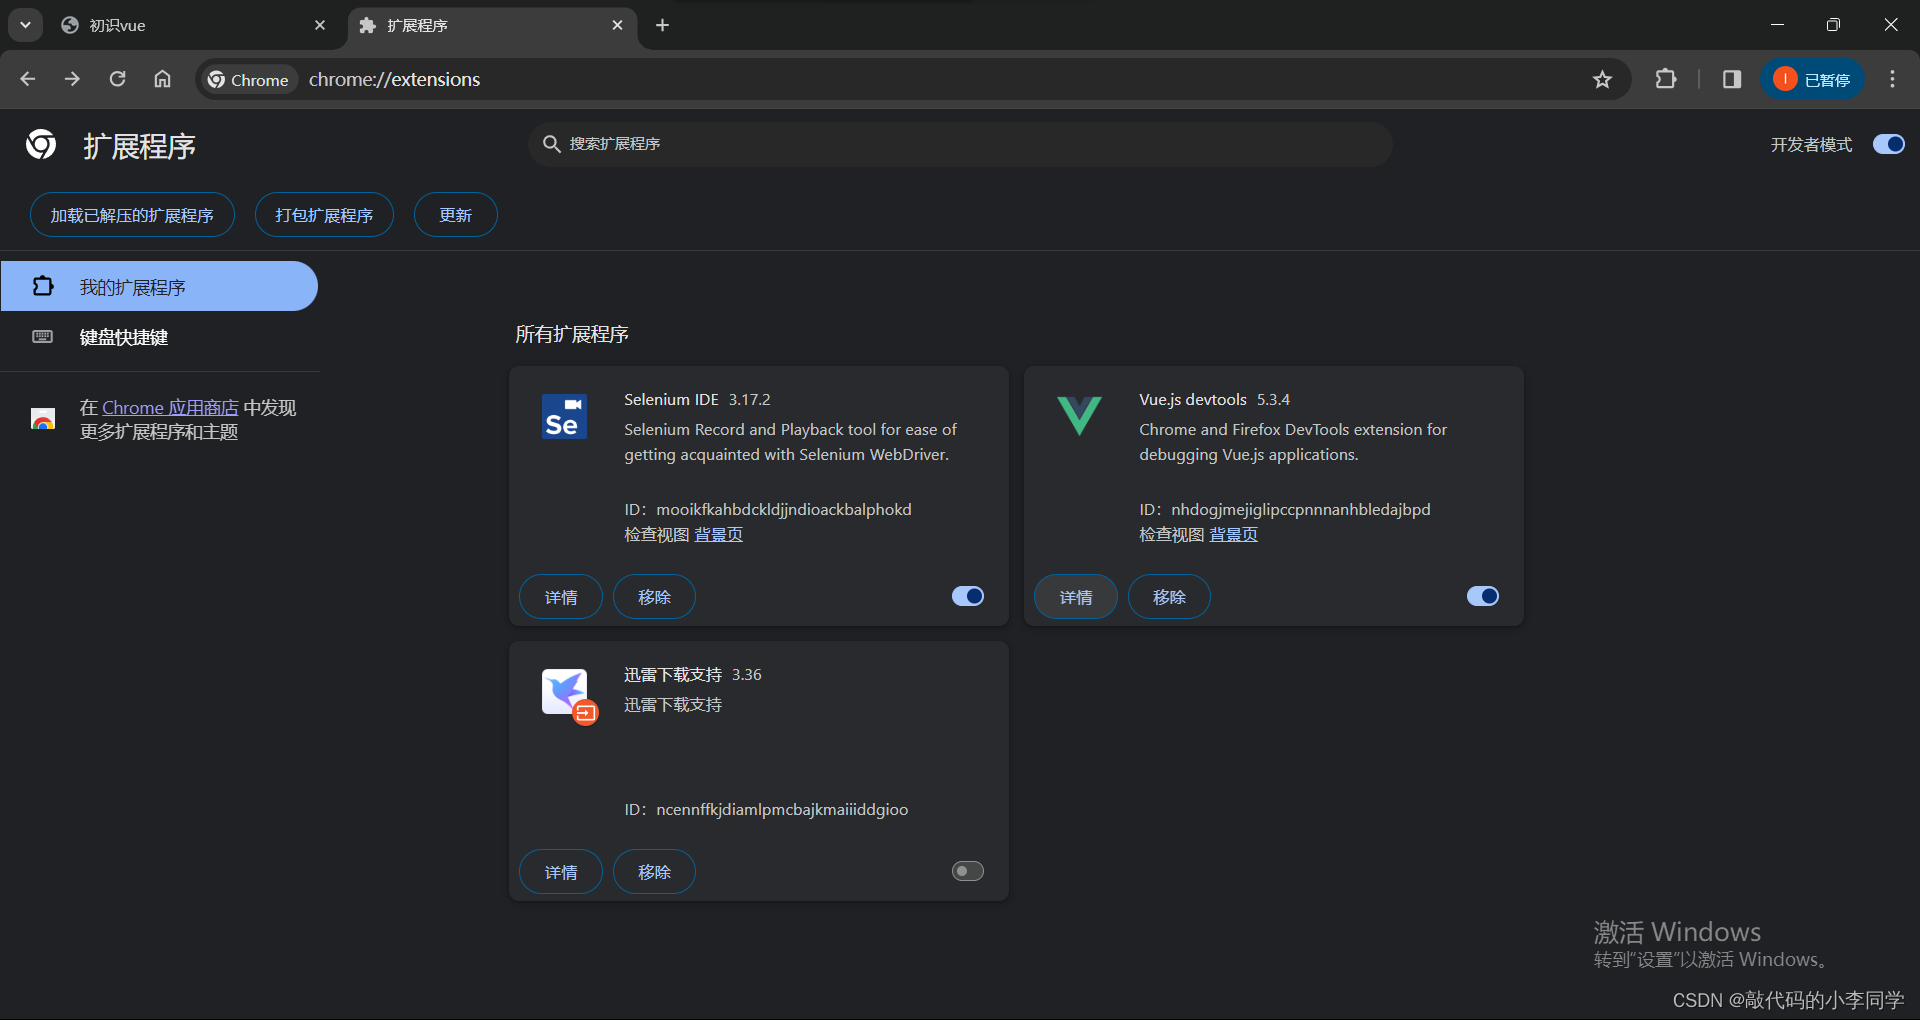The width and height of the screenshot is (1920, 1020).
Task: Toggle 开发者模式 developer mode switch
Action: tap(1888, 144)
